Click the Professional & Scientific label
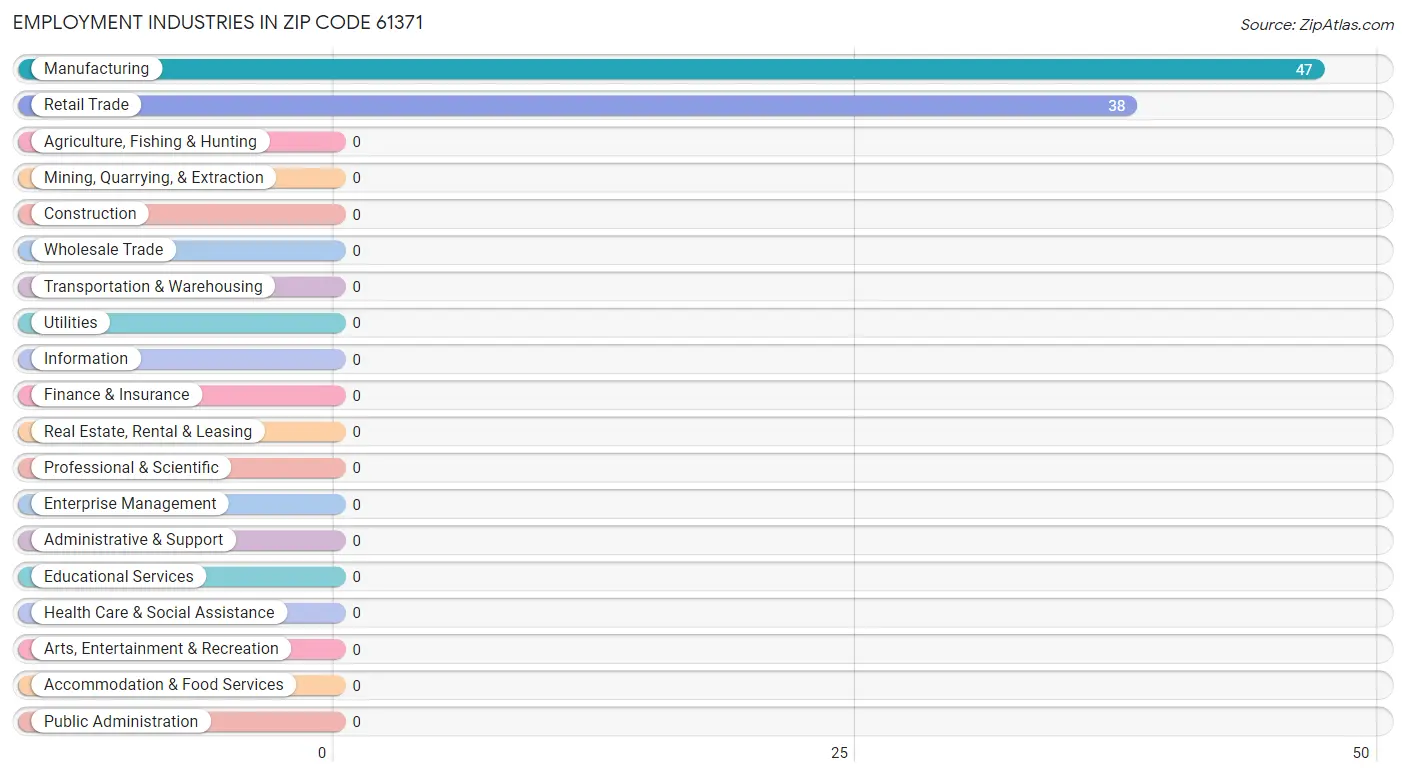The height and width of the screenshot is (776, 1406). [131, 468]
